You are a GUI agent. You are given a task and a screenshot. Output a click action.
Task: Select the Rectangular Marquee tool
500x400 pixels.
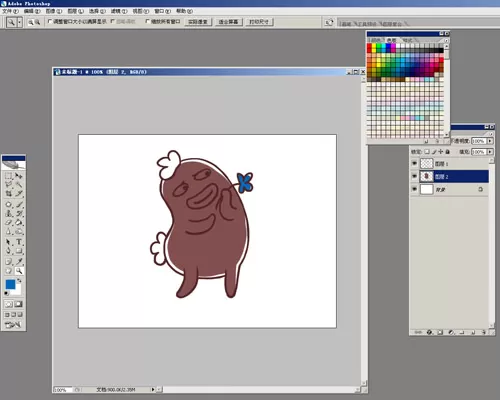(8, 176)
